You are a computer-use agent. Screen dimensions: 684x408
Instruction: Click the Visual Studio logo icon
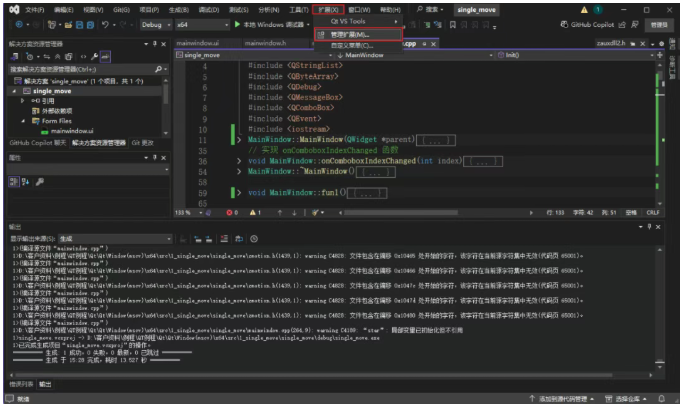tap(14, 9)
